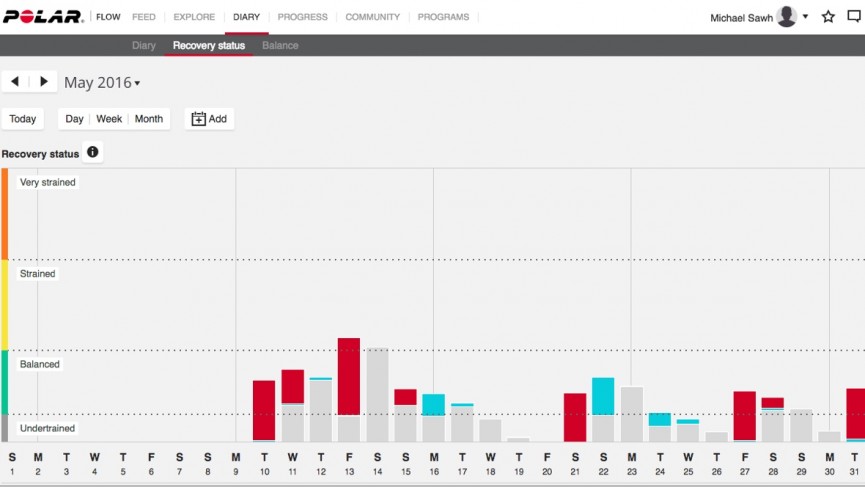Click the Today button
Screen dimensions: 865x487
(x=23, y=119)
